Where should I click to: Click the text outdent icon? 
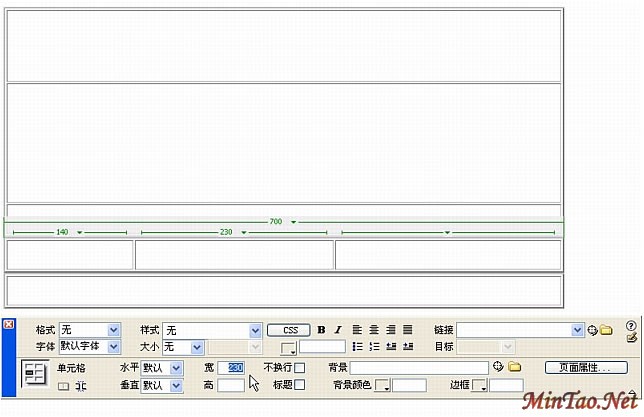(x=391, y=347)
